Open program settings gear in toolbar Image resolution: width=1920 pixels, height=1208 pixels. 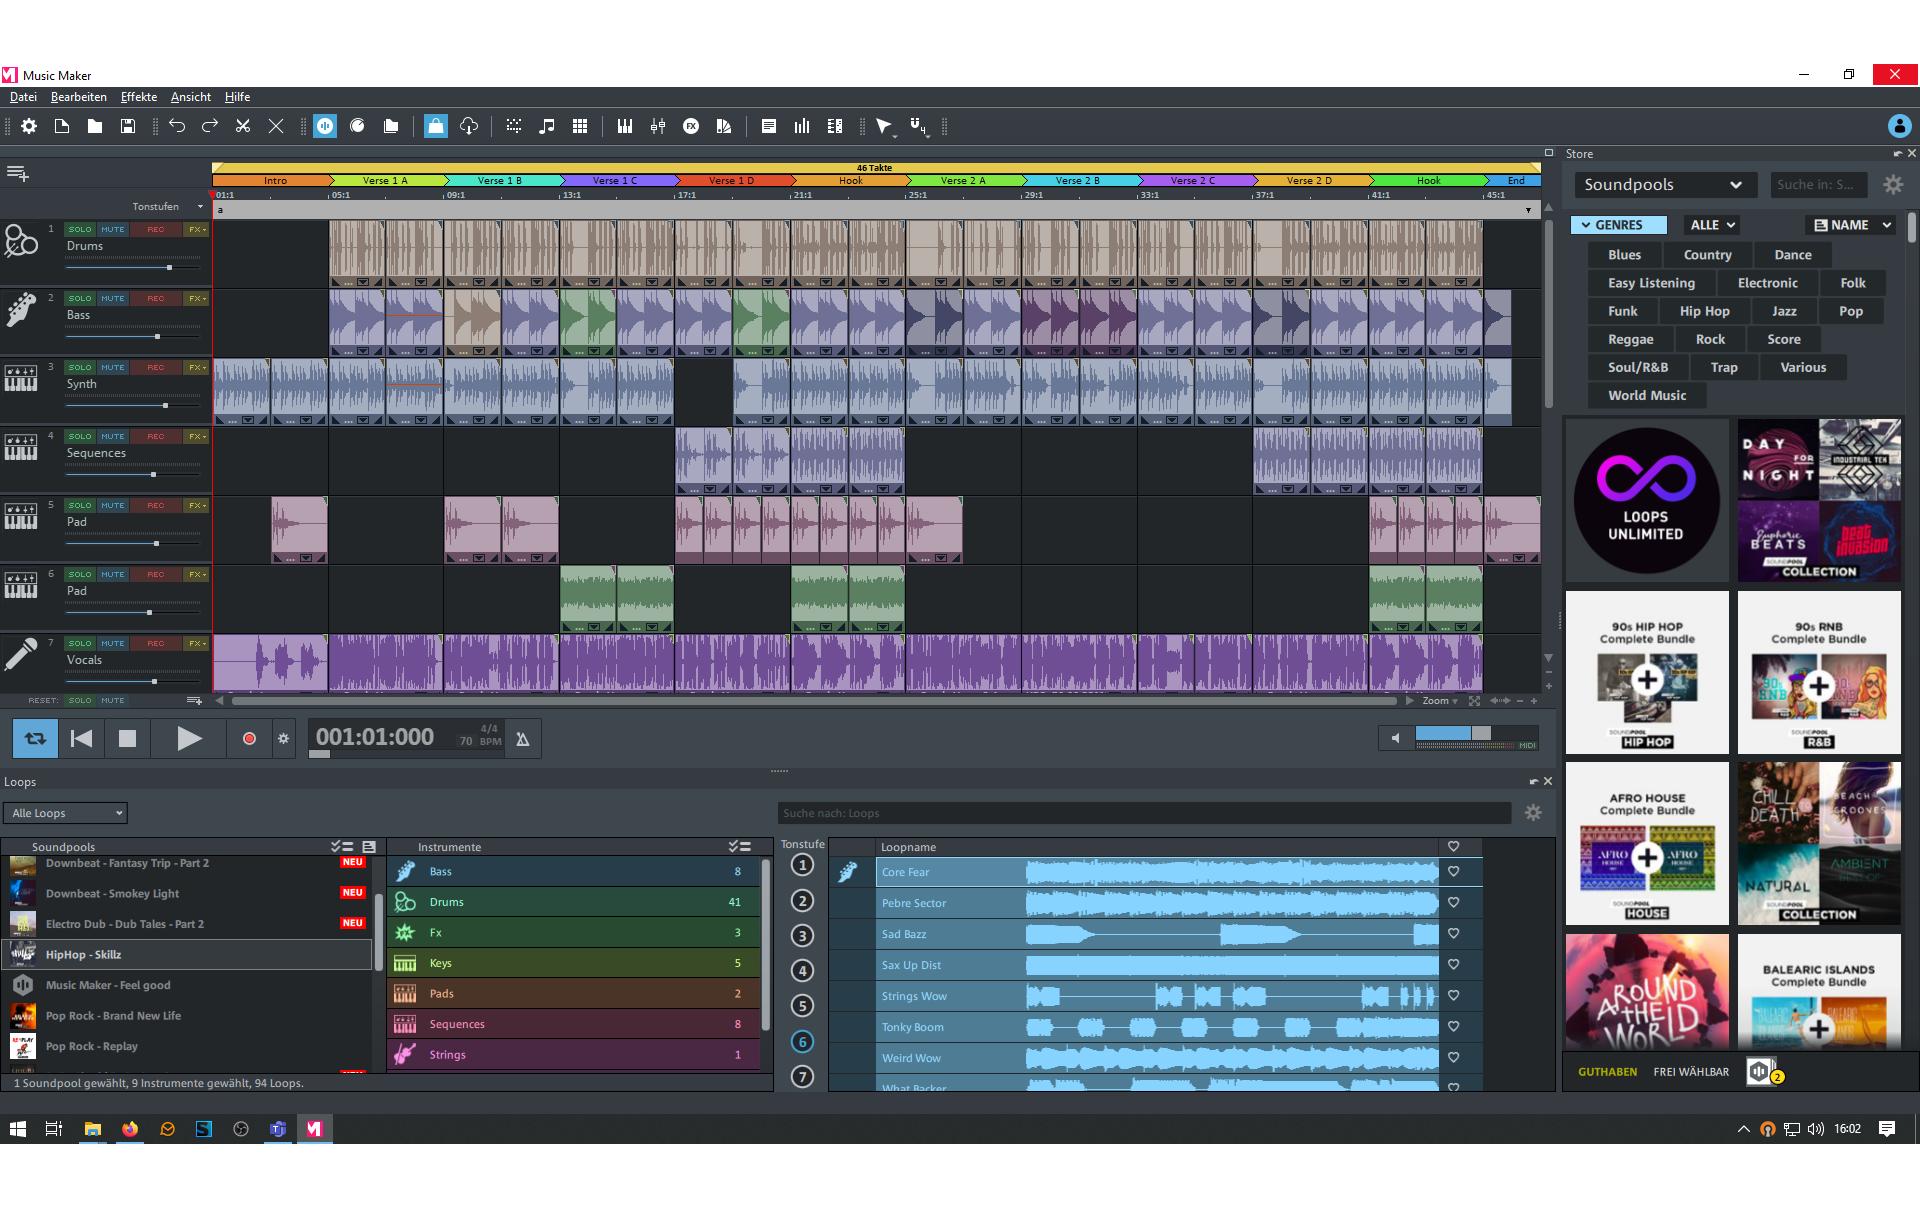click(29, 126)
